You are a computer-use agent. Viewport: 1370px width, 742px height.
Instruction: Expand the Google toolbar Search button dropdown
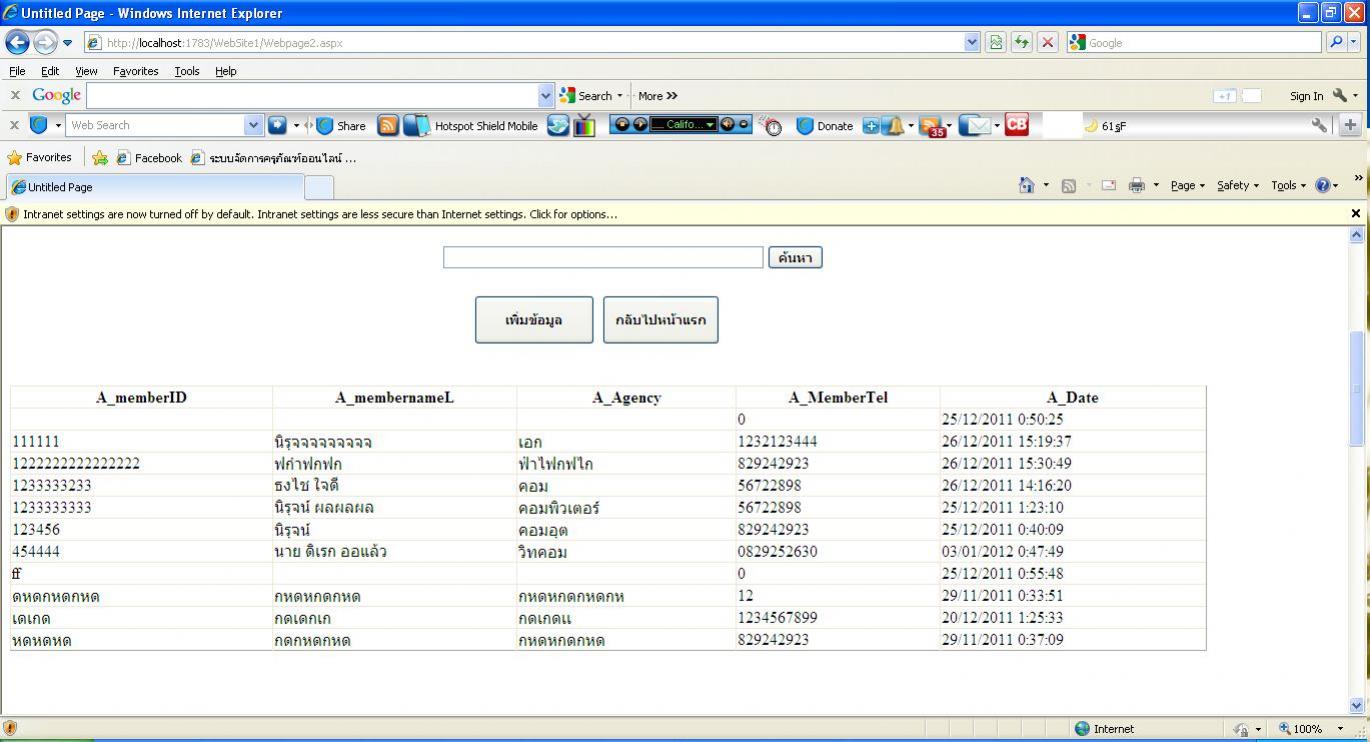(x=619, y=96)
